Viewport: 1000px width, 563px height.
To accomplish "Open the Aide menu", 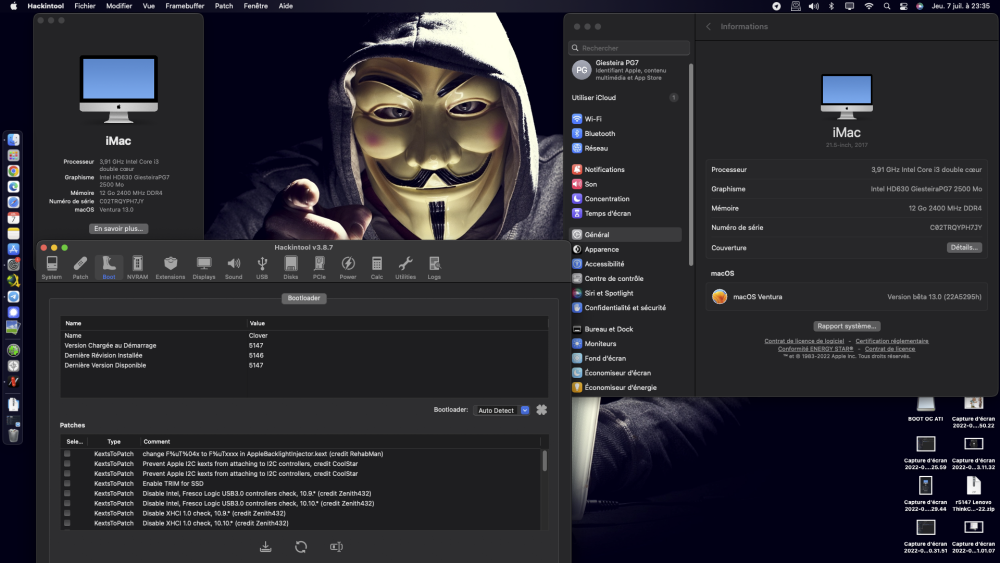I will click(286, 6).
